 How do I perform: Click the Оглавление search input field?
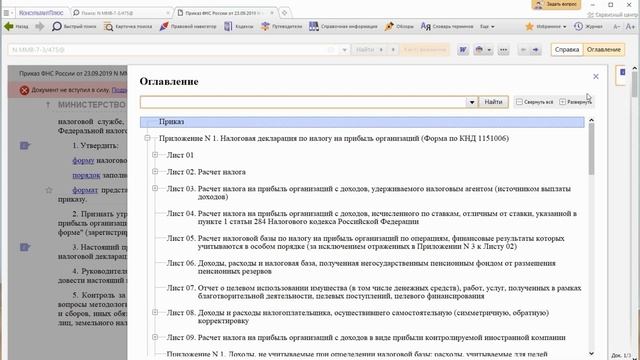[x=303, y=102]
